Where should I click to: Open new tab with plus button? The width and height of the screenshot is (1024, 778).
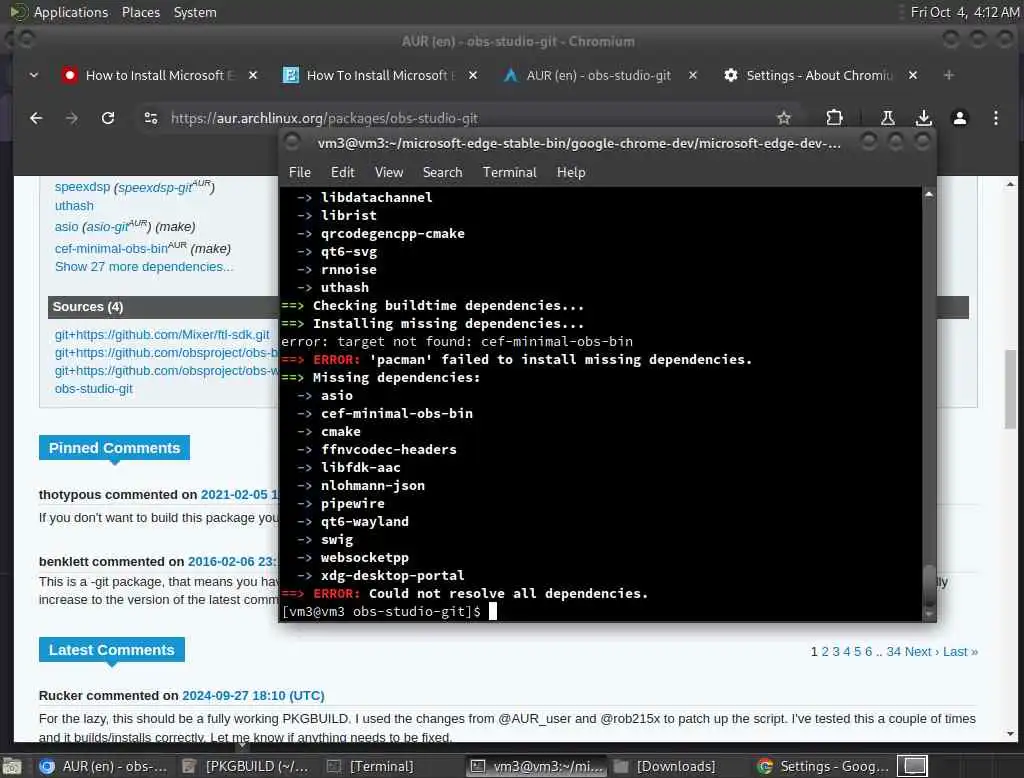point(949,75)
